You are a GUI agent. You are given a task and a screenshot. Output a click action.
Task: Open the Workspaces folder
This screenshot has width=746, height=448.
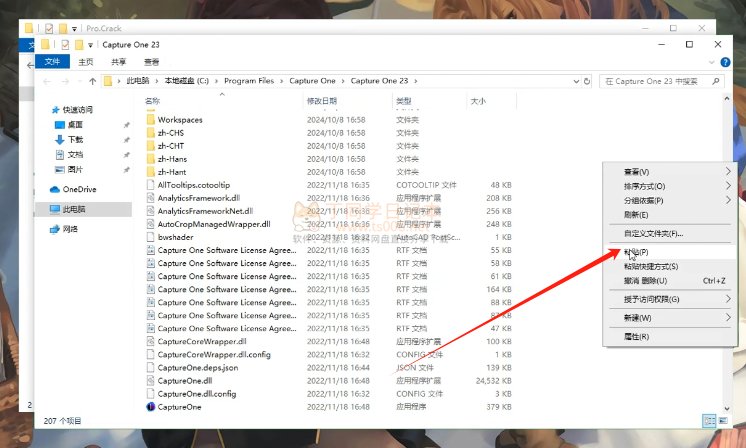point(179,120)
